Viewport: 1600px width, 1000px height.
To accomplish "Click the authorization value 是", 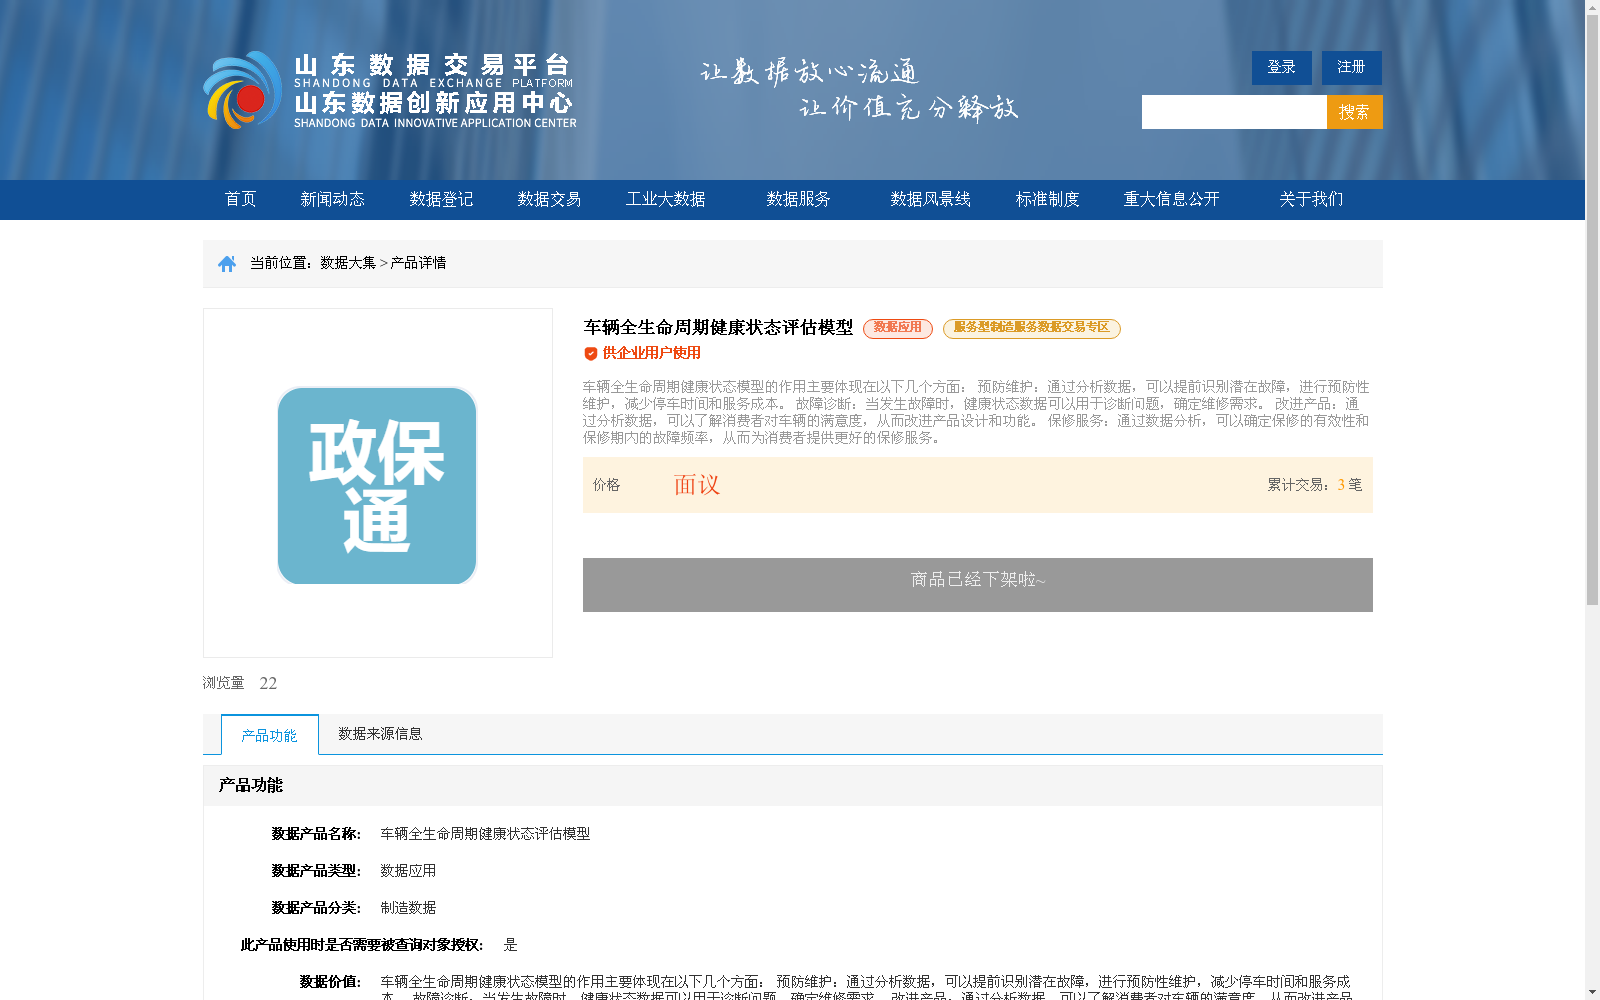I will click(510, 945).
